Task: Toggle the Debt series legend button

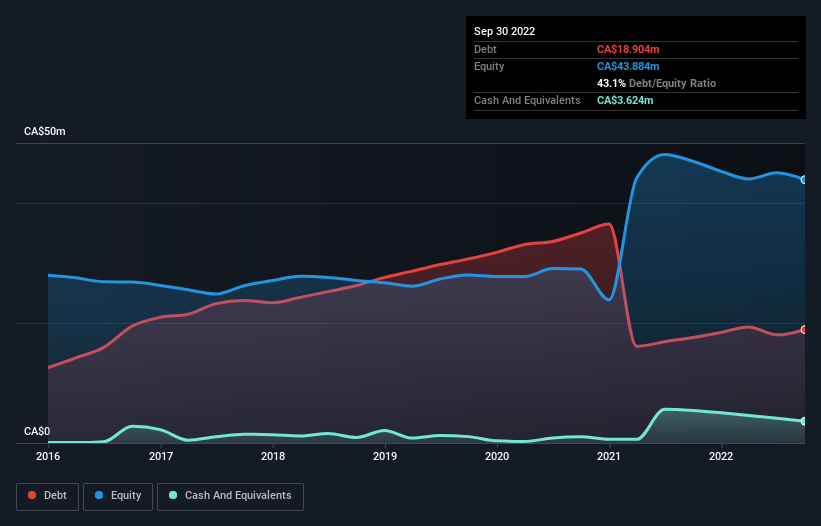Action: coord(48,496)
